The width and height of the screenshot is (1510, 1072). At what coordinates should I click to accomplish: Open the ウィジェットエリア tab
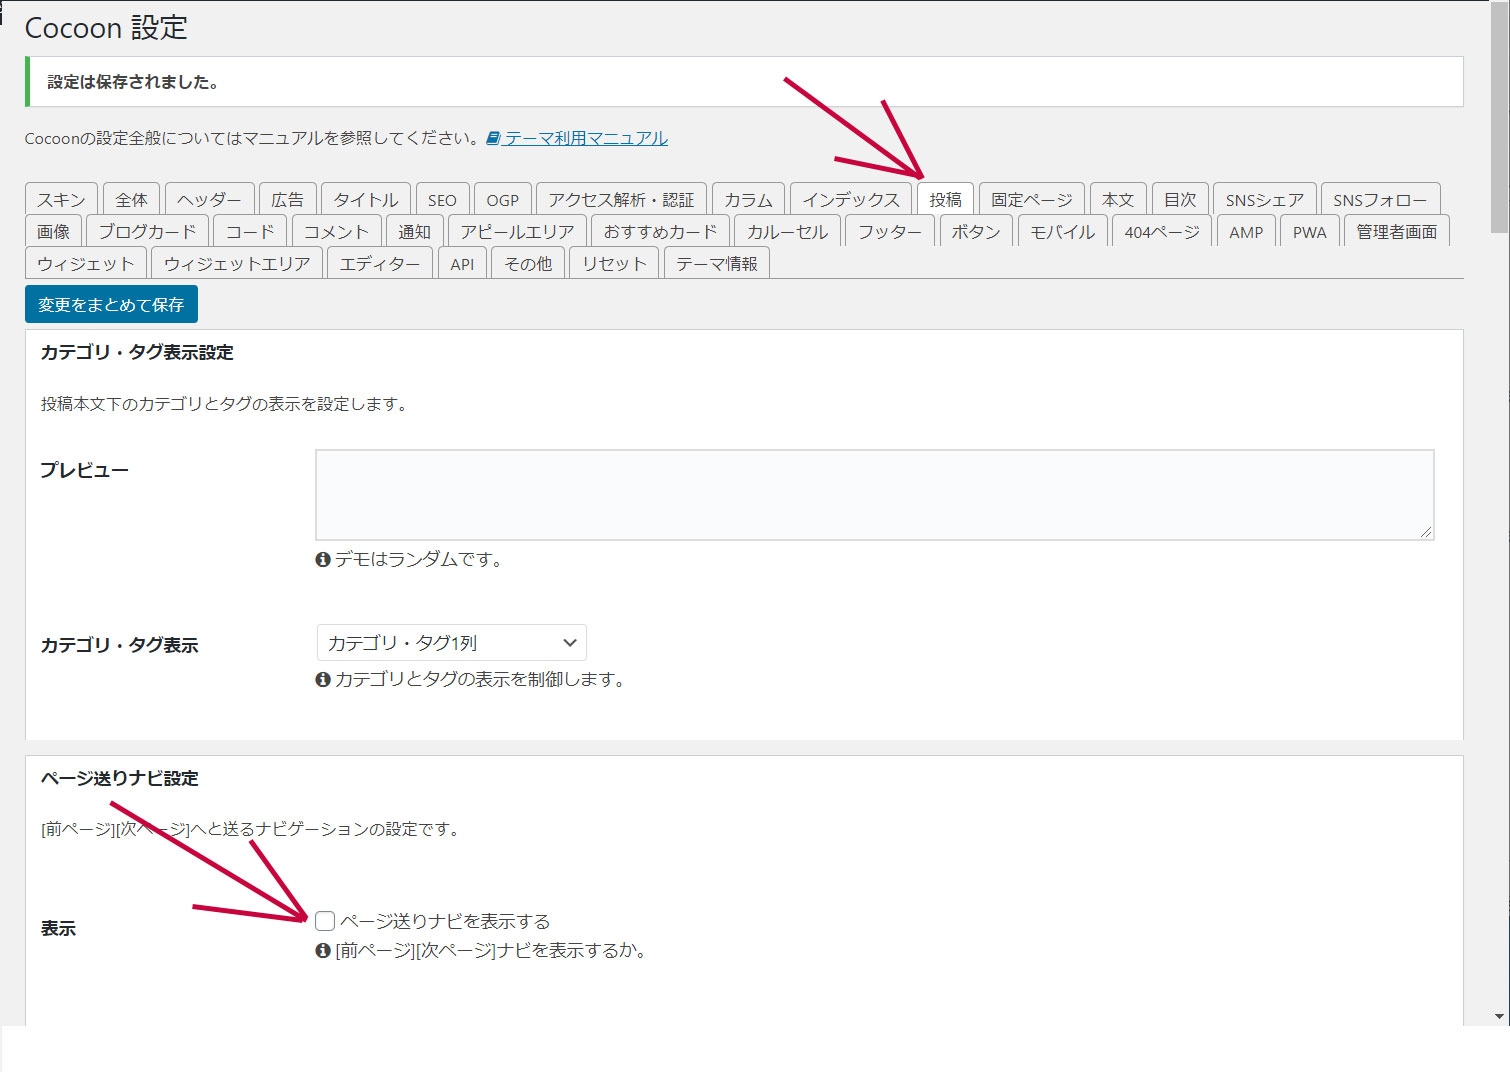[237, 263]
